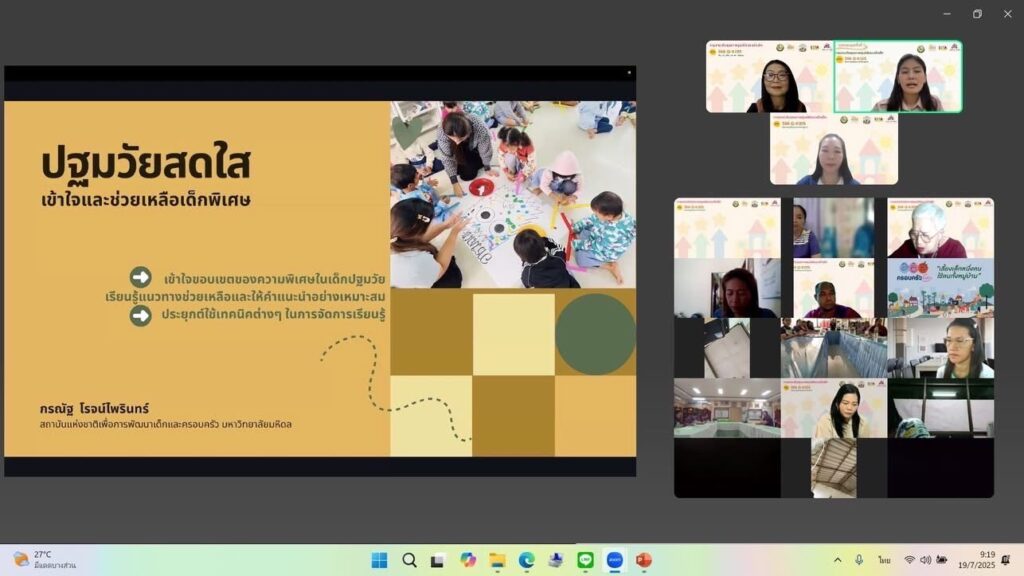The height and width of the screenshot is (576, 1024).
Task: Open the LINE messenger taskbar icon
Action: tap(586, 560)
